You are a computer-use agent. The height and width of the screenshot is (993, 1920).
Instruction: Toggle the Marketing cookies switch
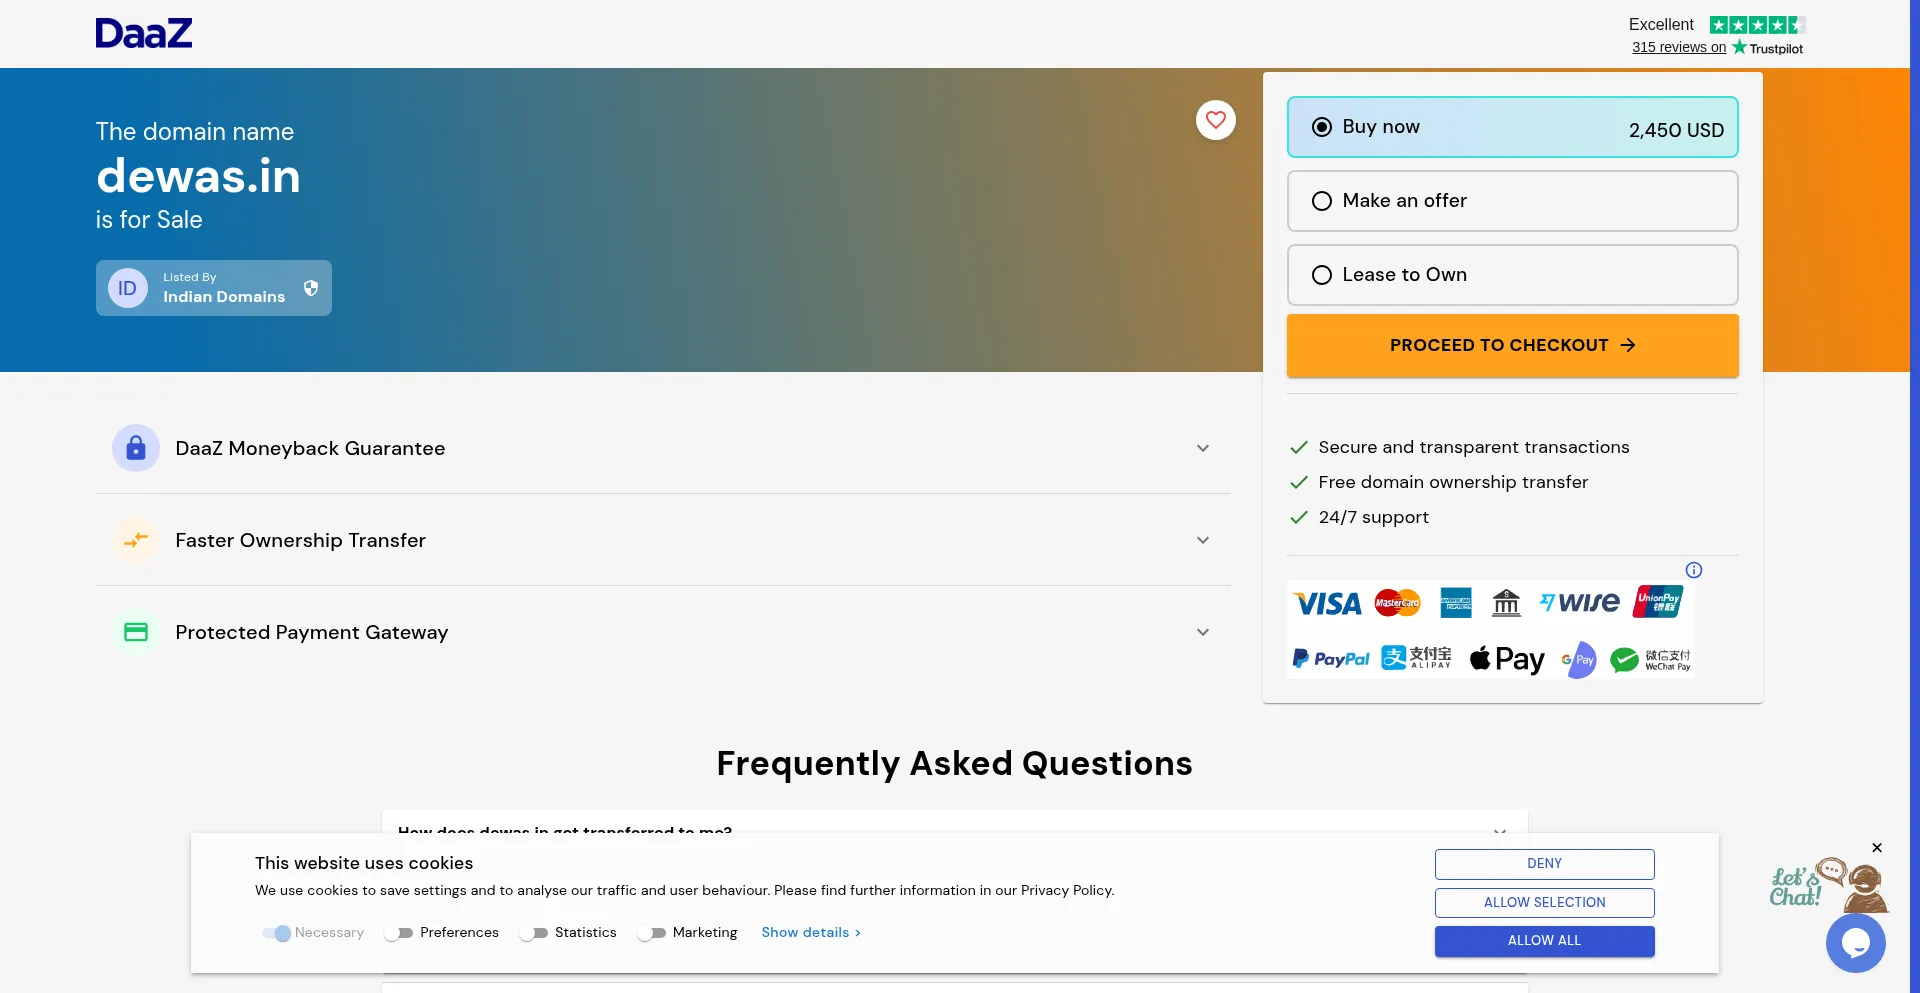click(x=651, y=933)
